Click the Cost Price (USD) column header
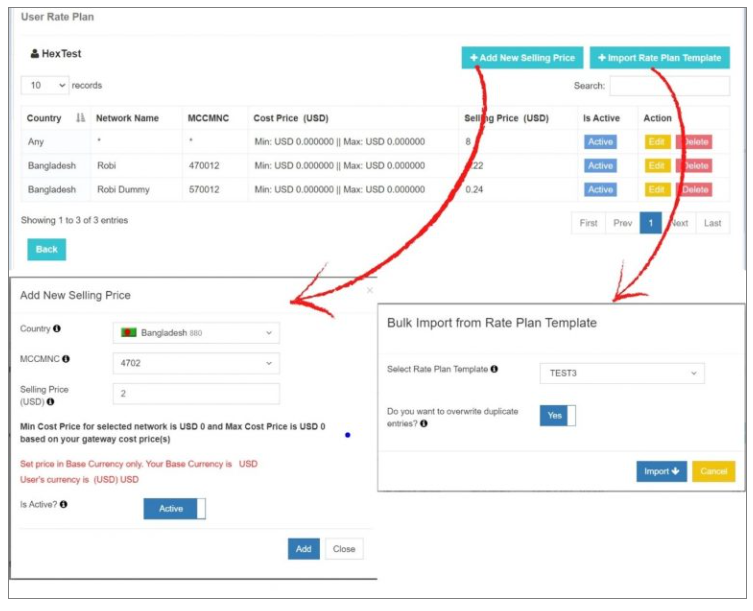 pos(291,118)
